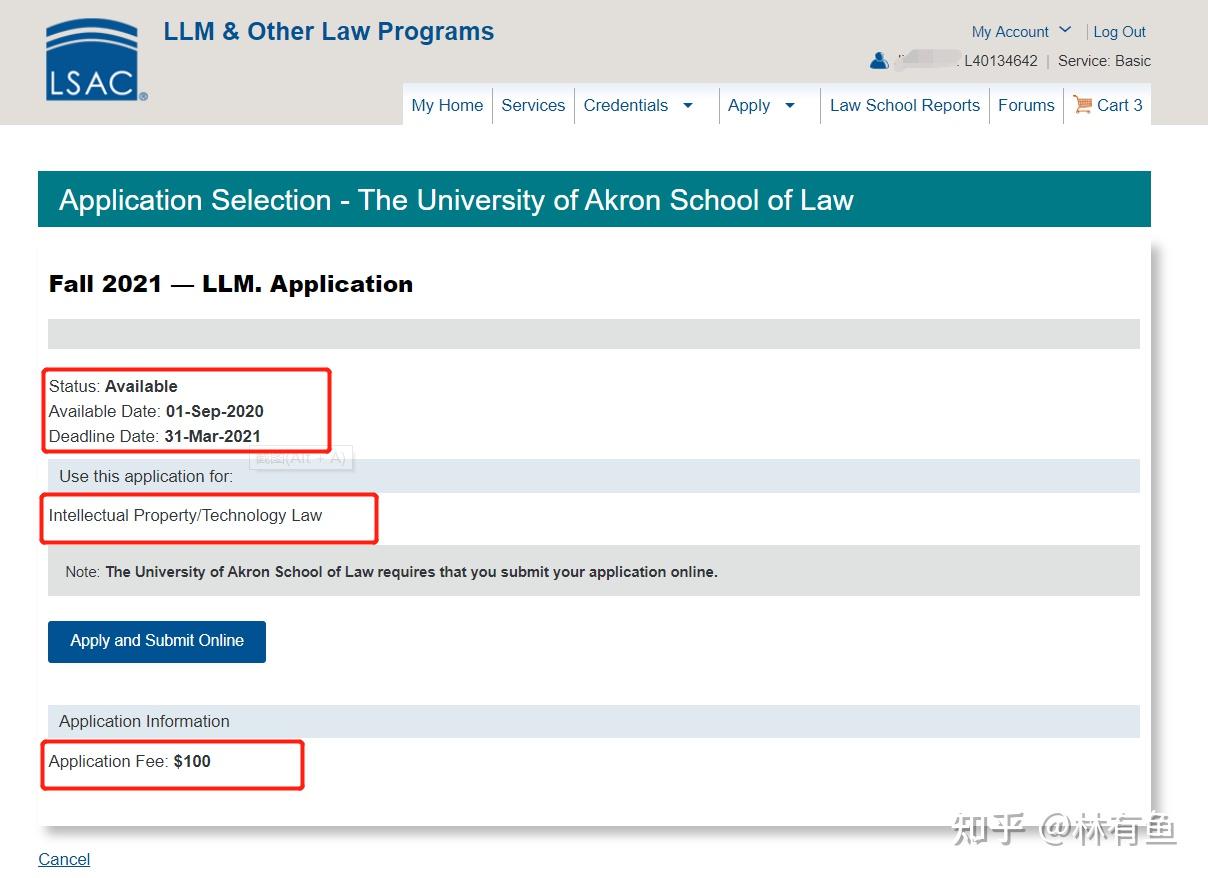Expand the My Account dropdown chevron
Image resolution: width=1208 pixels, height=878 pixels.
[x=1066, y=29]
